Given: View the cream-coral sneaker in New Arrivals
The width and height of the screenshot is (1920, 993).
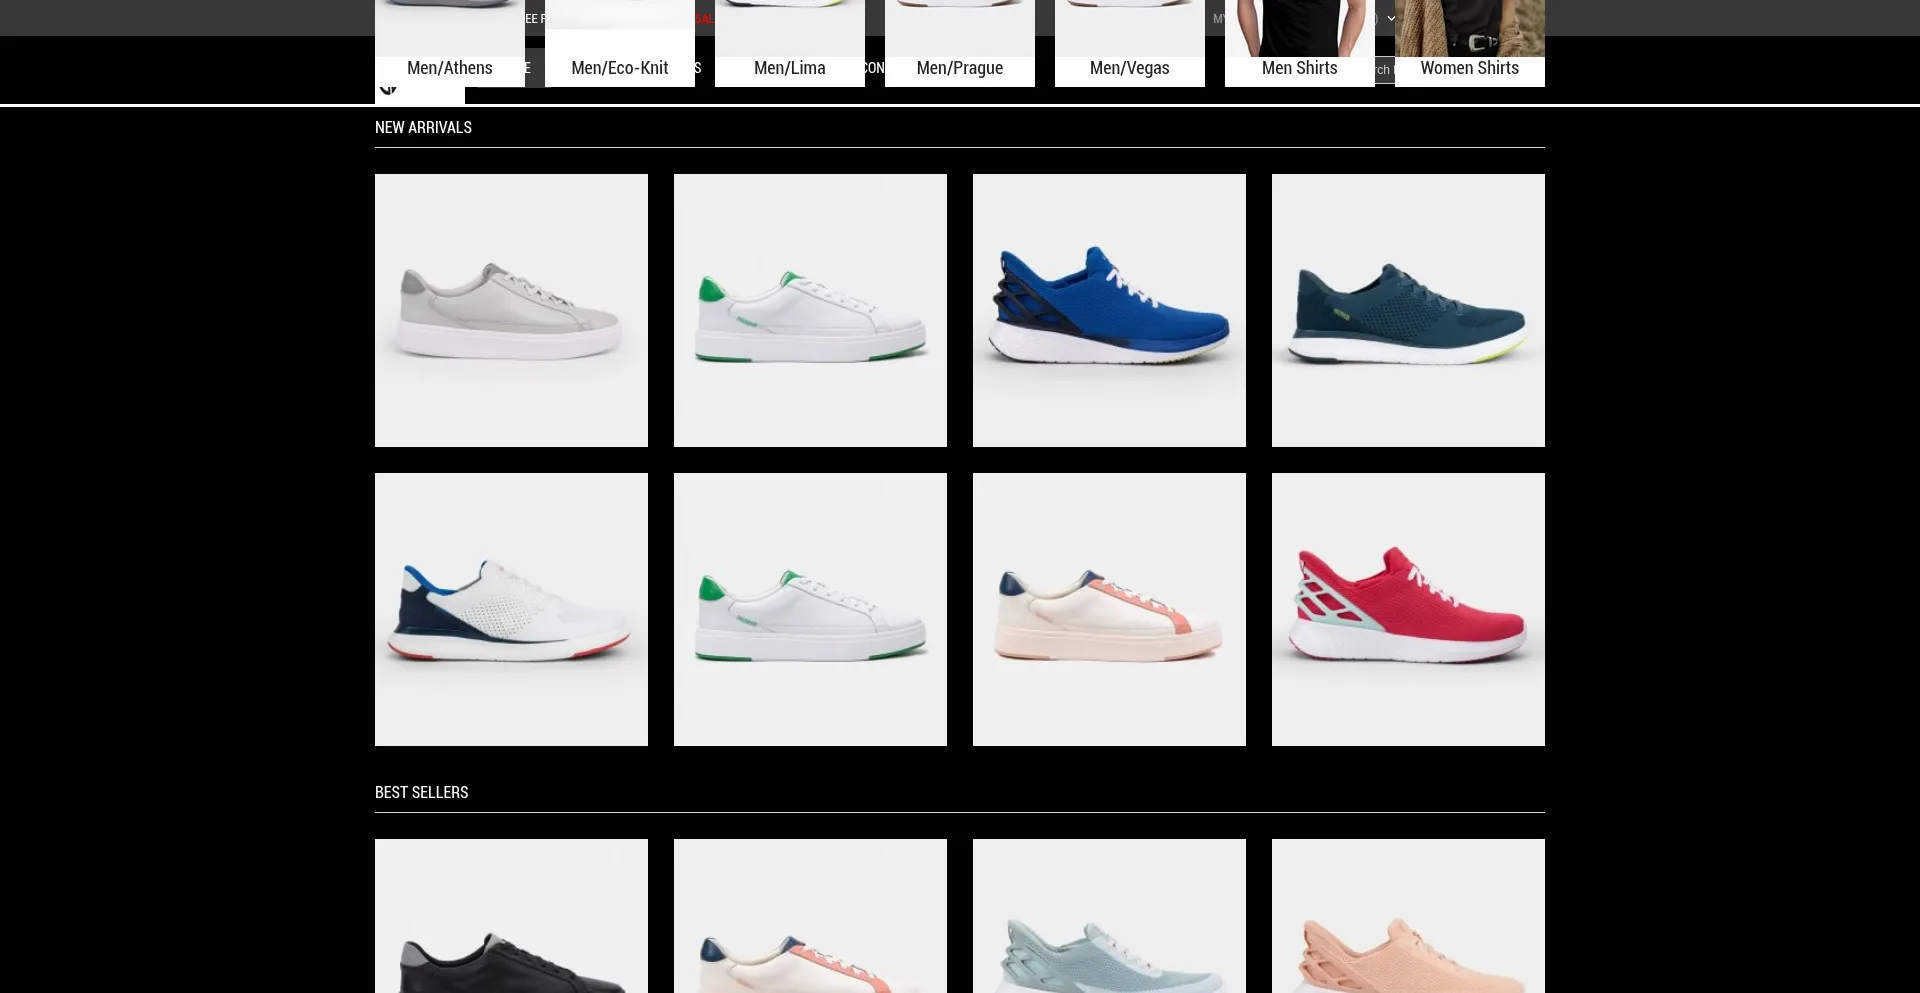Looking at the screenshot, I should pos(1109,609).
